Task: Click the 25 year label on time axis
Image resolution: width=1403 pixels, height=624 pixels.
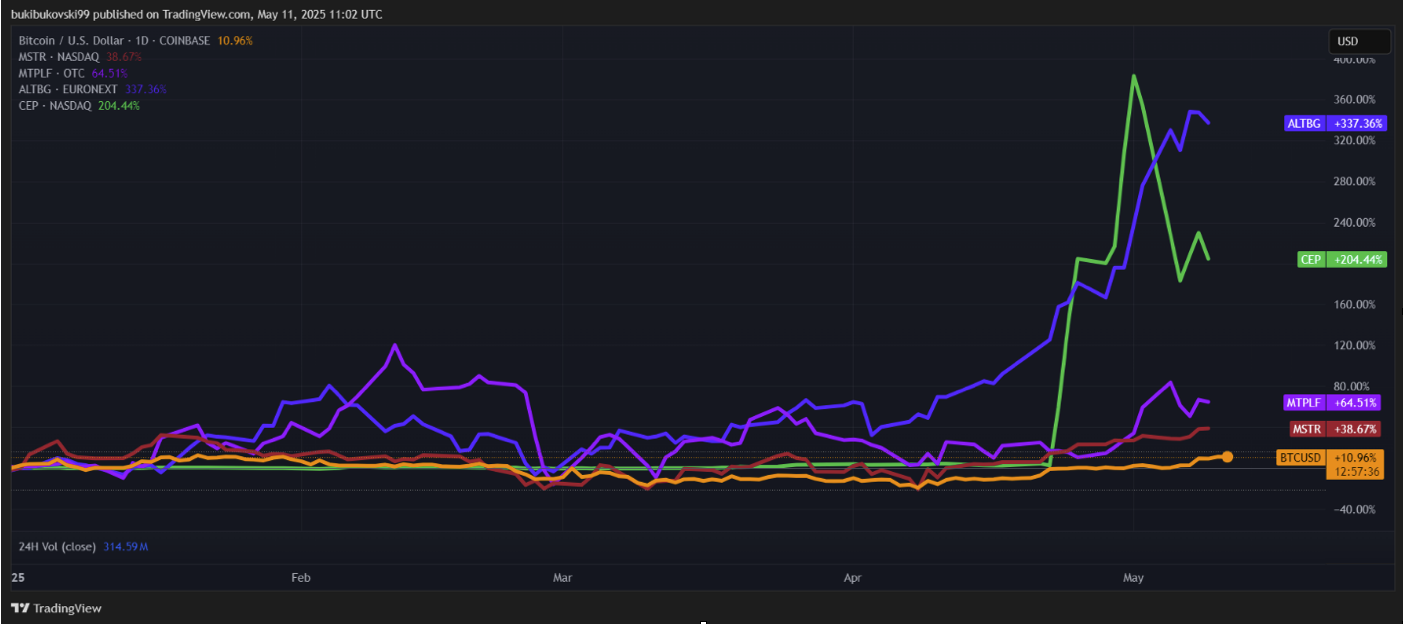Action: (17, 578)
